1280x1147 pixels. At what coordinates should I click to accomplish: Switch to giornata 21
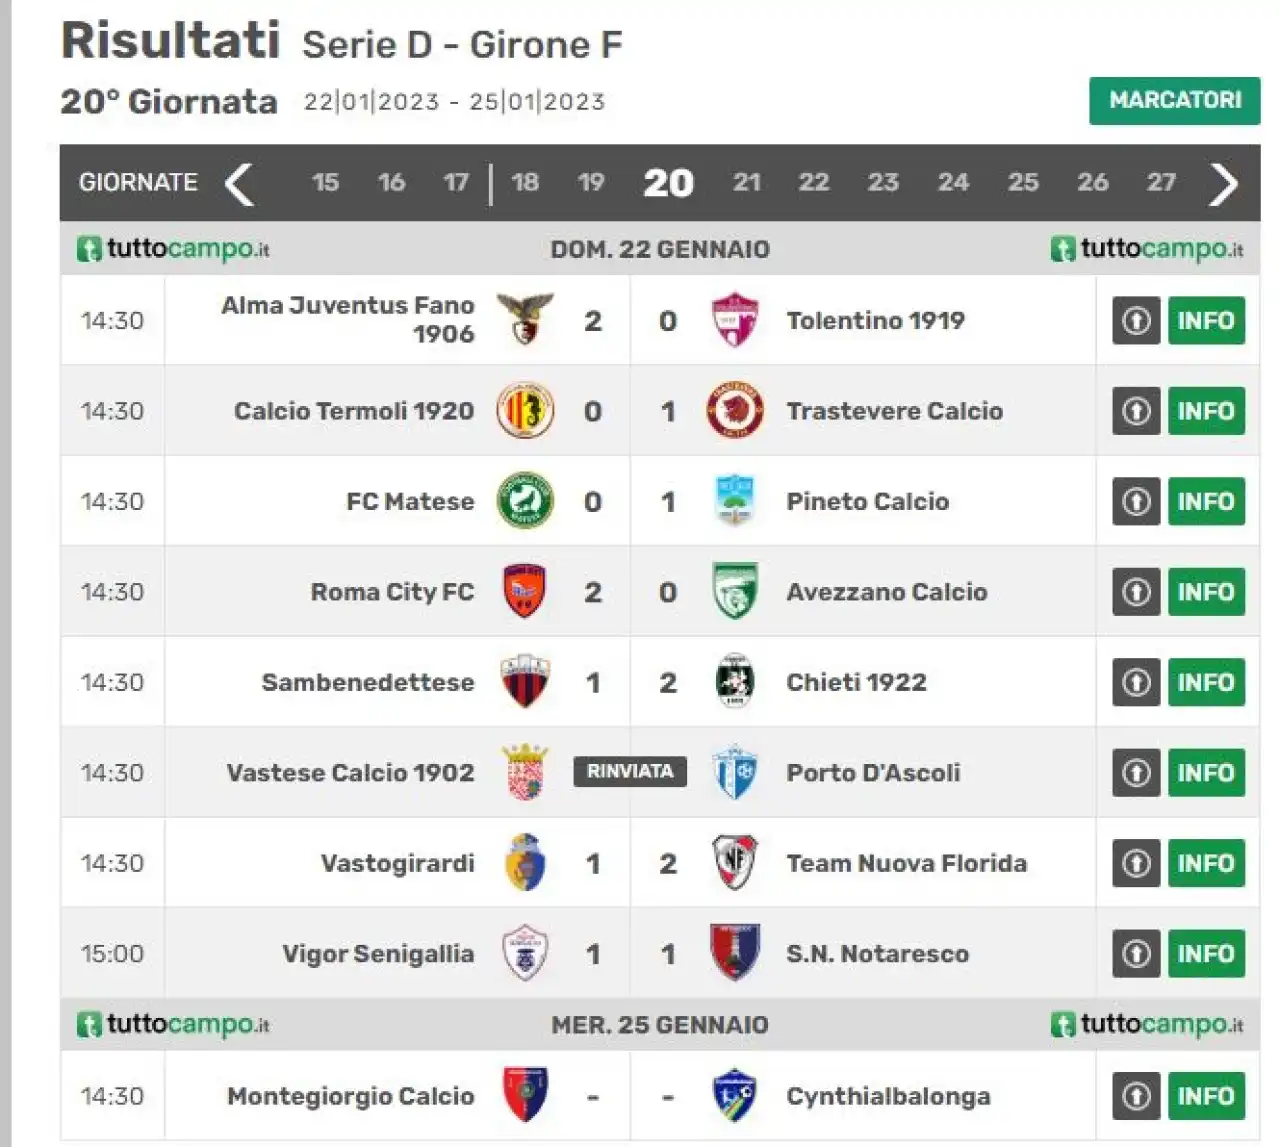click(747, 182)
